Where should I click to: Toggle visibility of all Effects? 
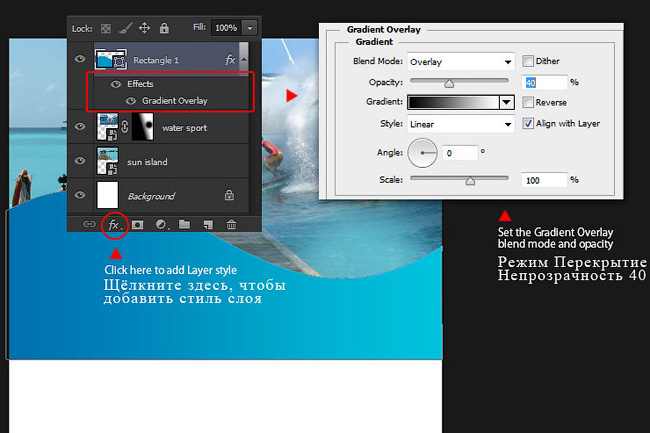tap(116, 84)
